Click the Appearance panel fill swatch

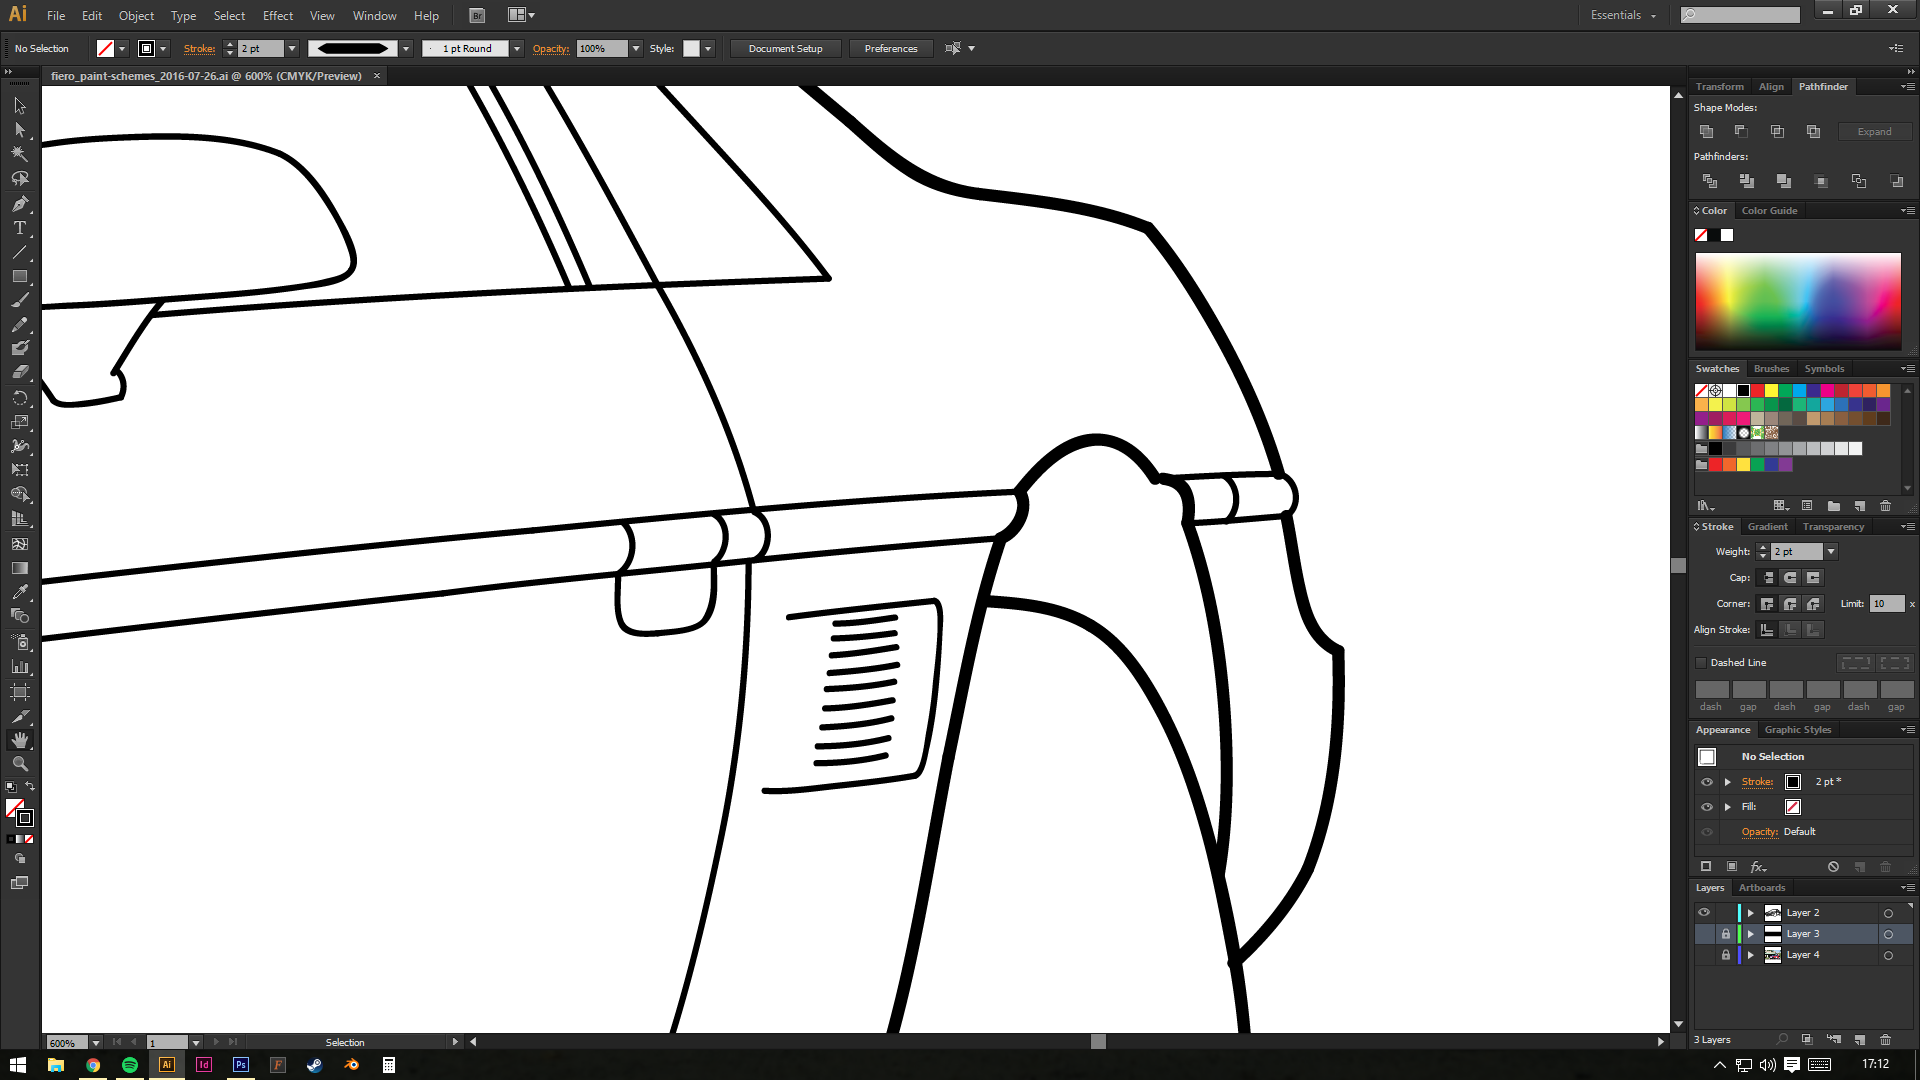pyautogui.click(x=1793, y=807)
